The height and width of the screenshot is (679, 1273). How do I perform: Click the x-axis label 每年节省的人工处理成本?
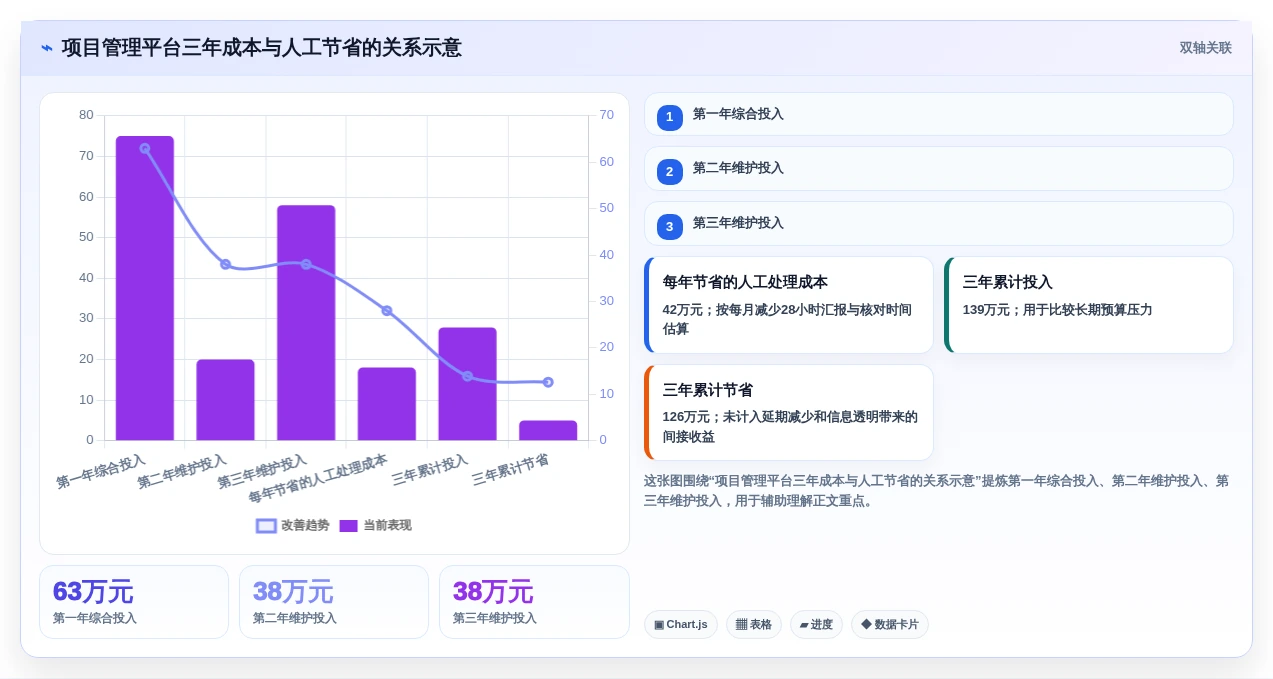(x=318, y=478)
